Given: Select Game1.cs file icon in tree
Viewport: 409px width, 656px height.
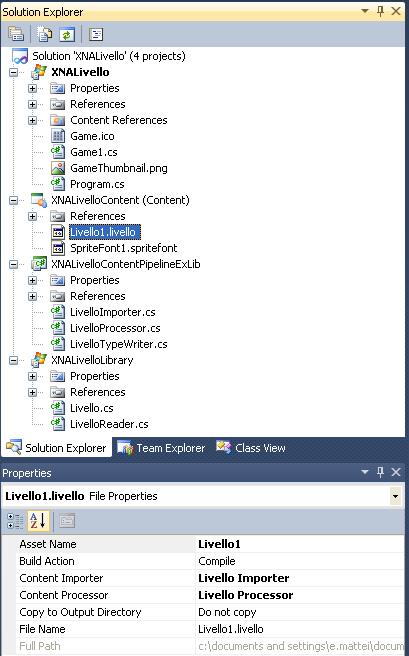Looking at the screenshot, I should pyautogui.click(x=58, y=152).
